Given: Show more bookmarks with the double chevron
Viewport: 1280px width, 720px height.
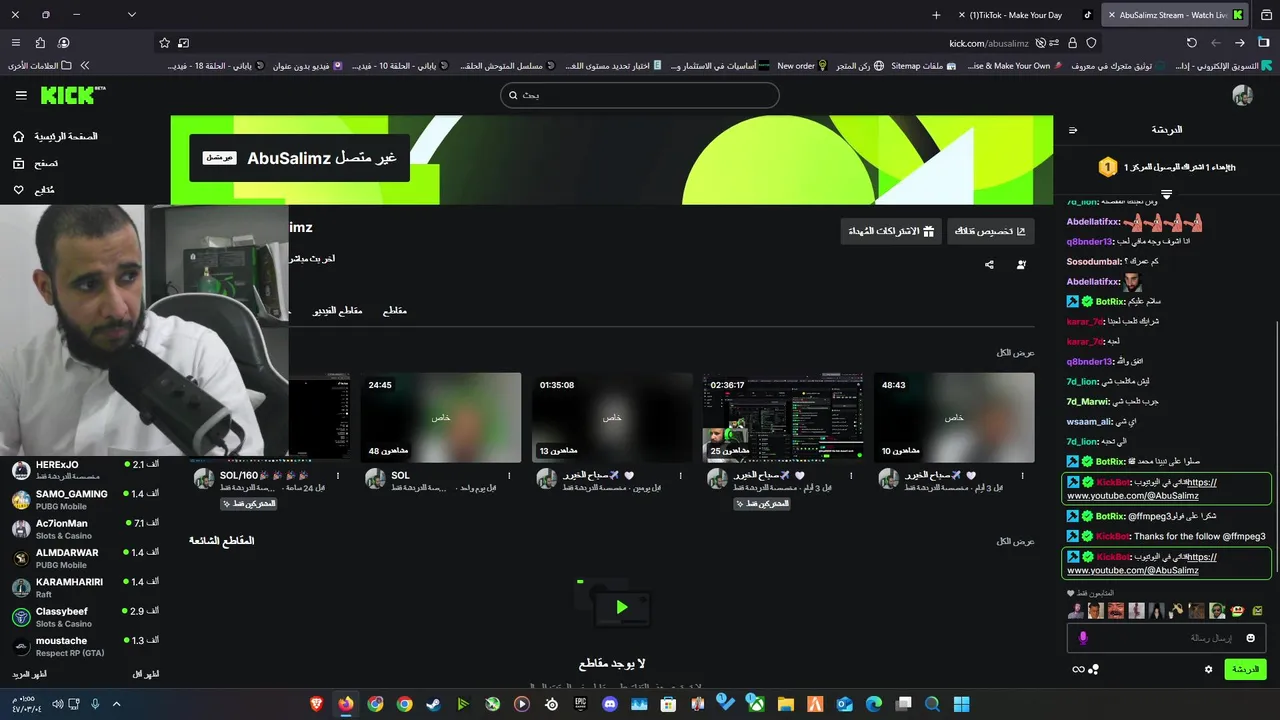Looking at the screenshot, I should pos(85,65).
